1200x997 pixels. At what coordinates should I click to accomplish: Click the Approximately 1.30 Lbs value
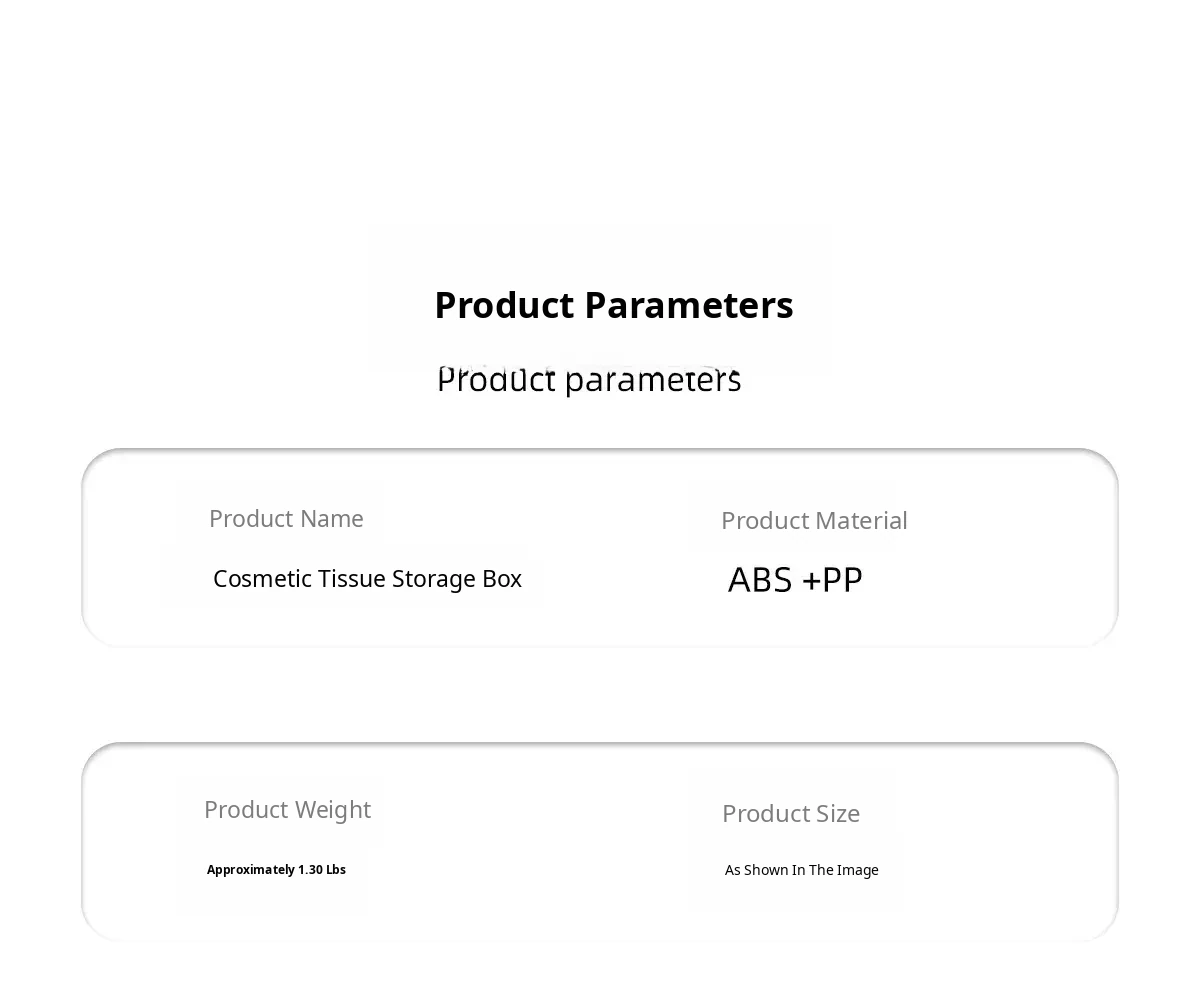click(x=276, y=870)
